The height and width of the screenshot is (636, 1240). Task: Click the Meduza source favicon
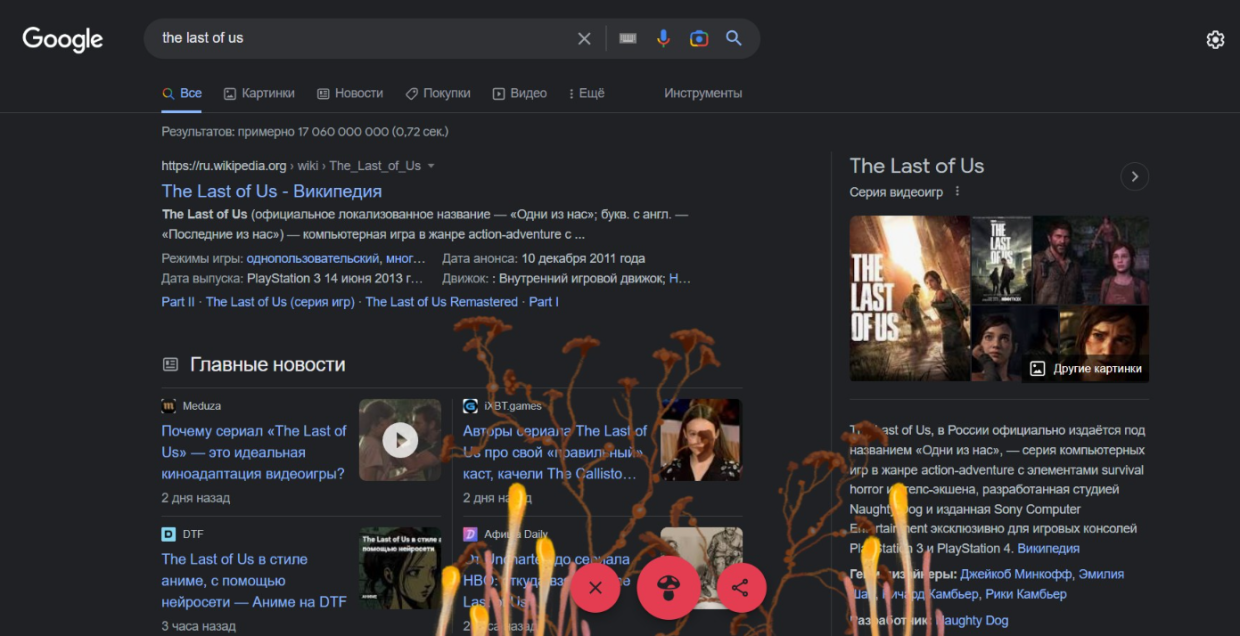pos(169,406)
